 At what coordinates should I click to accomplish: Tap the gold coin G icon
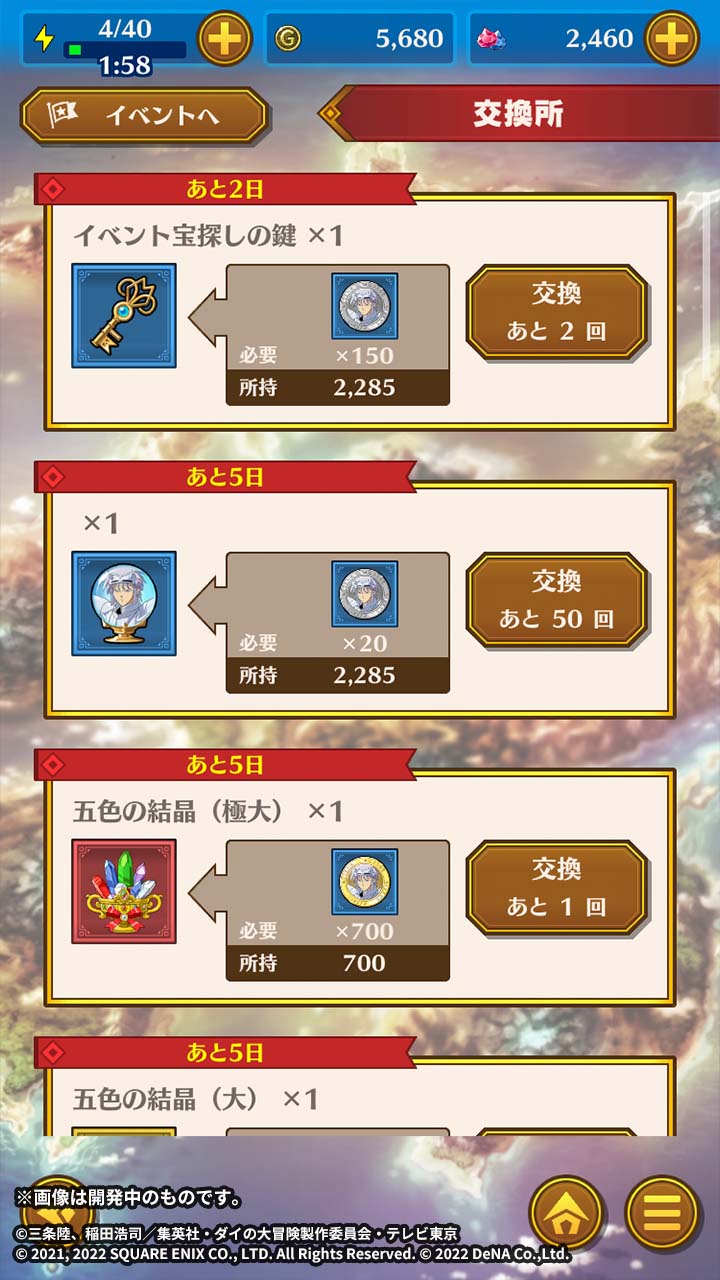[x=287, y=39]
